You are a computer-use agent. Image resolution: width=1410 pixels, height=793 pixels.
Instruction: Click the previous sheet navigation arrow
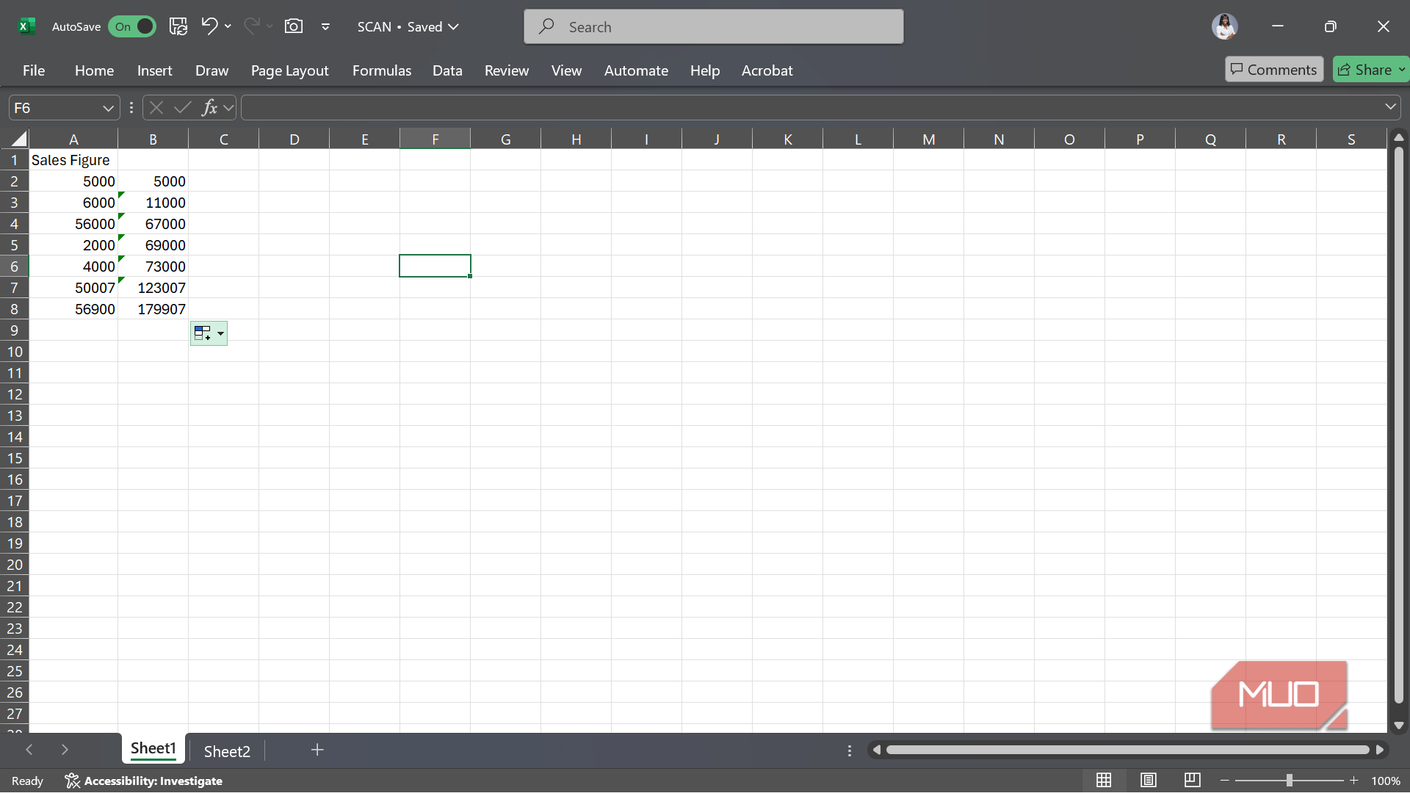(29, 750)
